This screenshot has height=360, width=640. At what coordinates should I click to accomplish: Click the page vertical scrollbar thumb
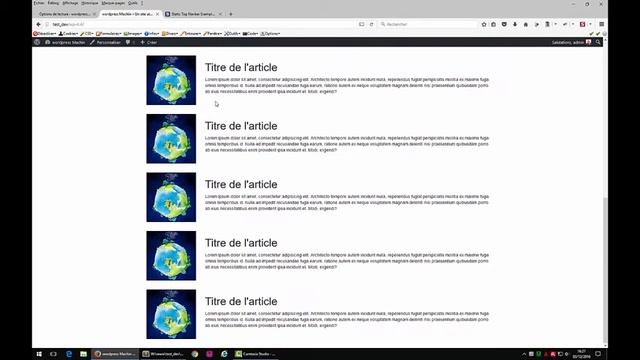coord(605,269)
